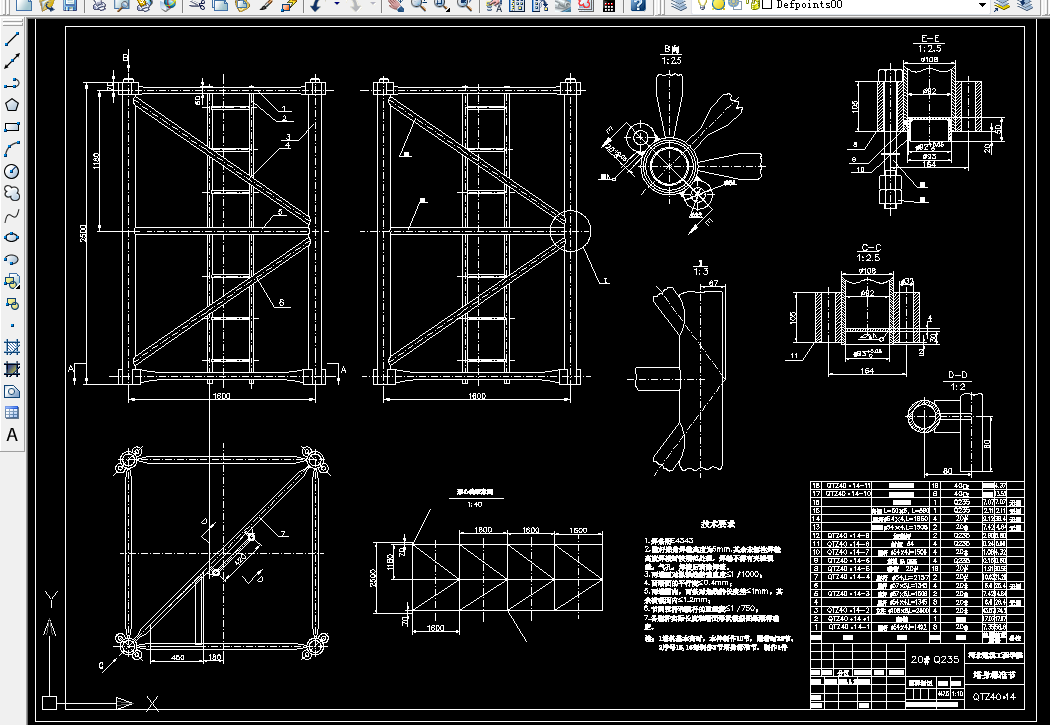
Task: Undo the last action
Action: coord(316,5)
